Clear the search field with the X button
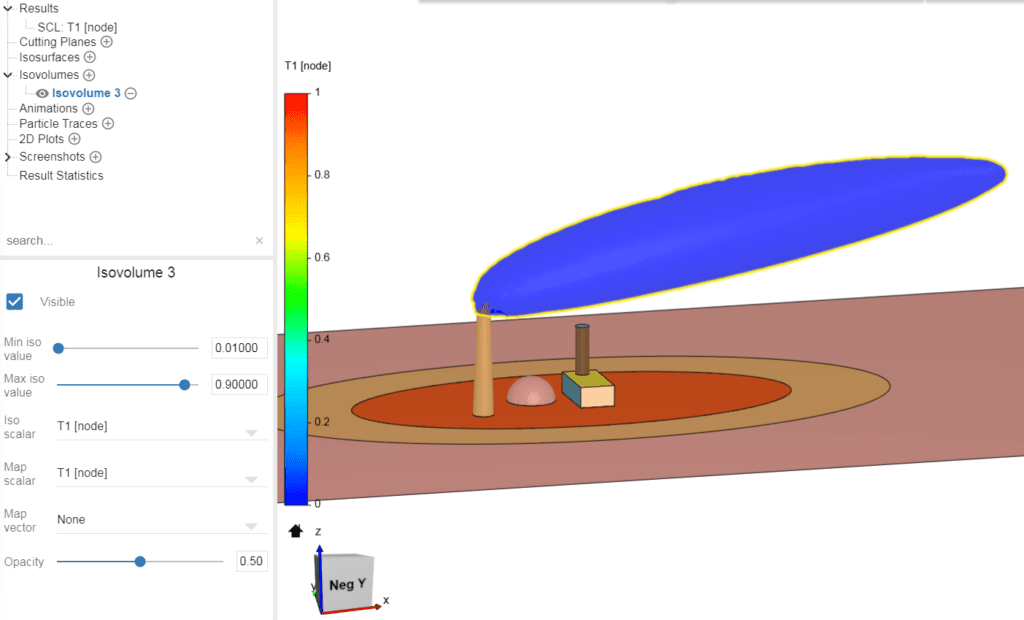This screenshot has width=1024, height=620. (x=259, y=240)
